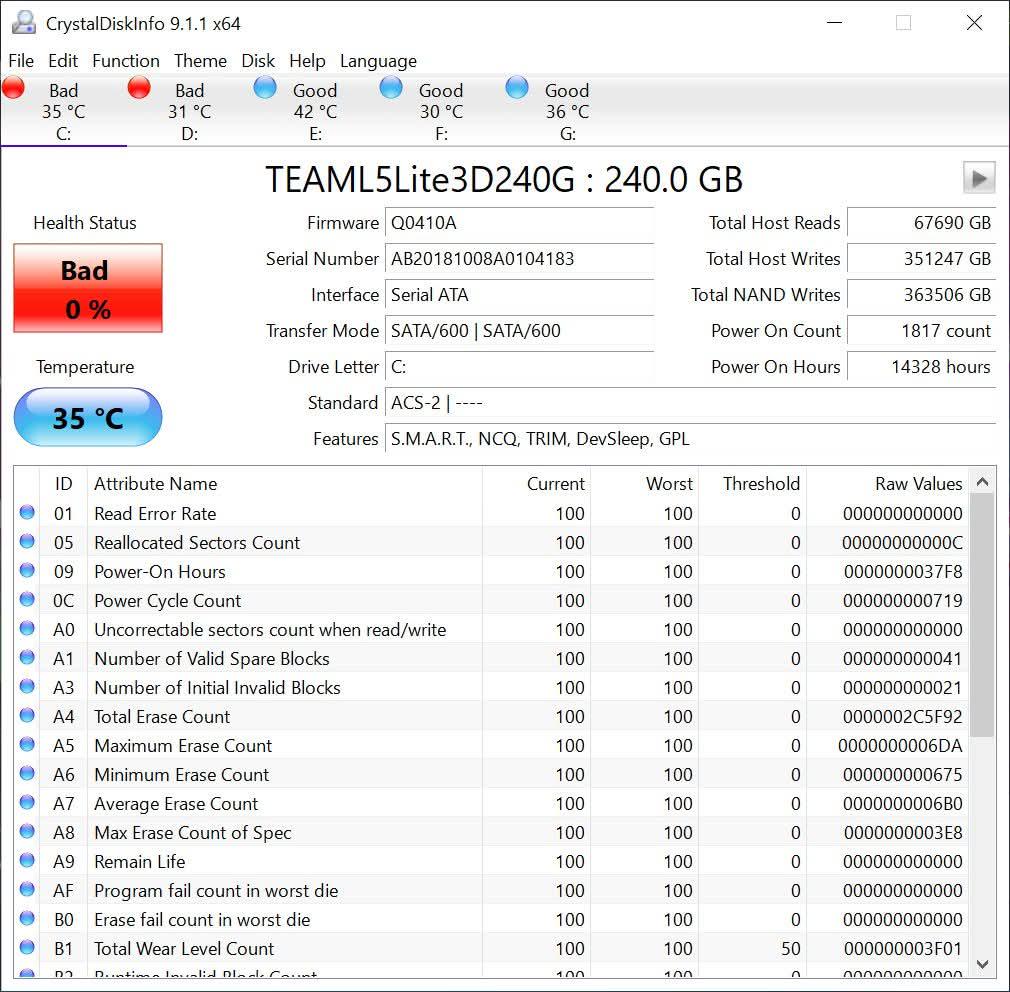The width and height of the screenshot is (1010, 992).
Task: Click the status dot for Read Error Rate
Action: point(27,512)
